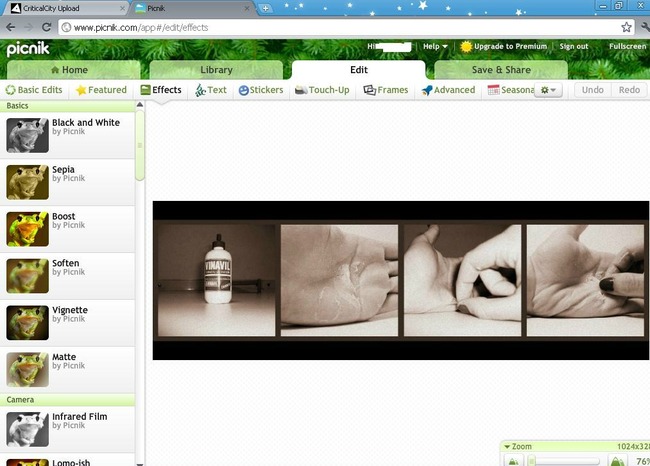
Task: Open the gear settings dropdown
Action: [x=548, y=90]
